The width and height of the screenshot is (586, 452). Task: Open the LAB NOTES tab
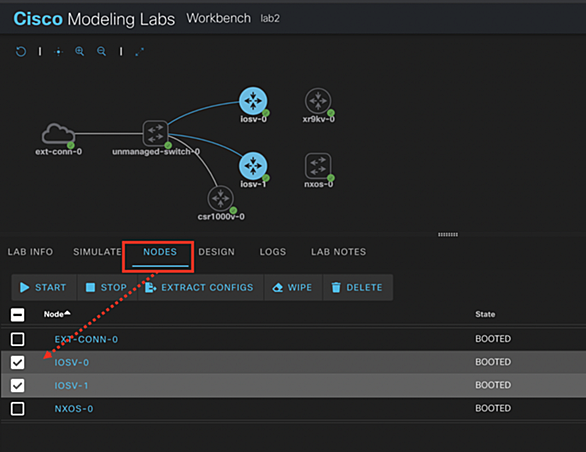tap(339, 252)
